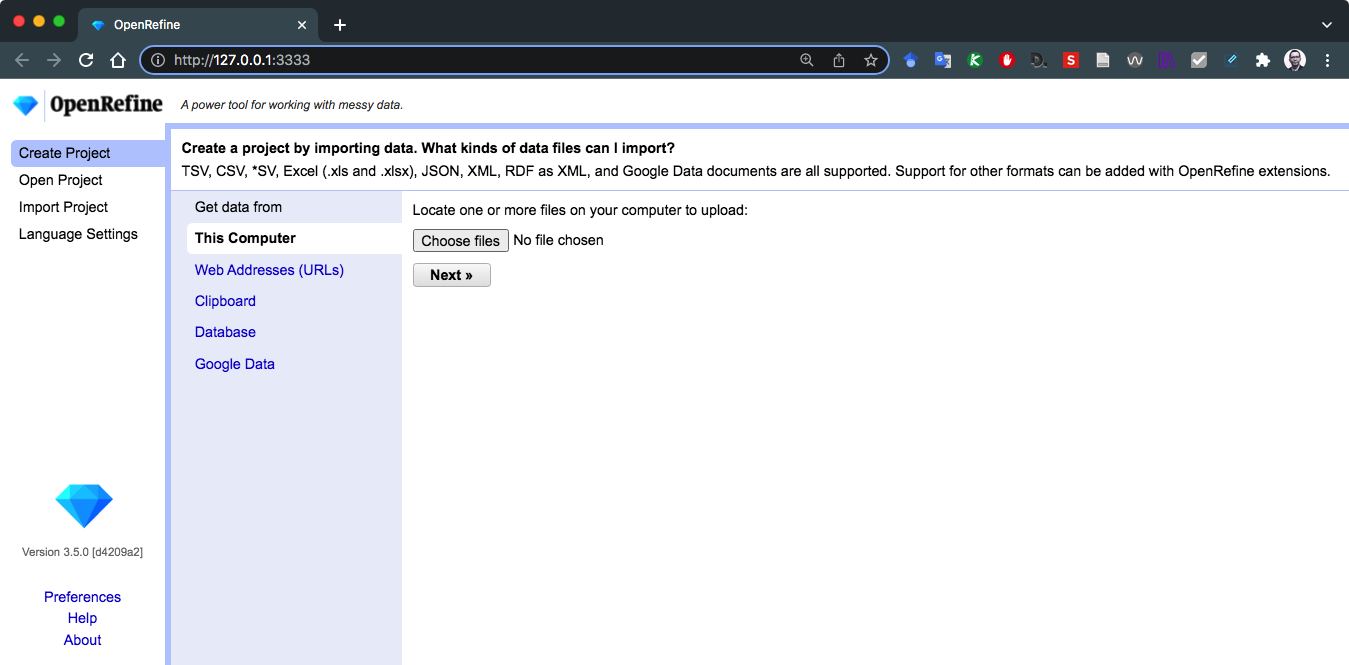Select This Computer as data source
This screenshot has height=665, width=1349.
click(x=294, y=238)
